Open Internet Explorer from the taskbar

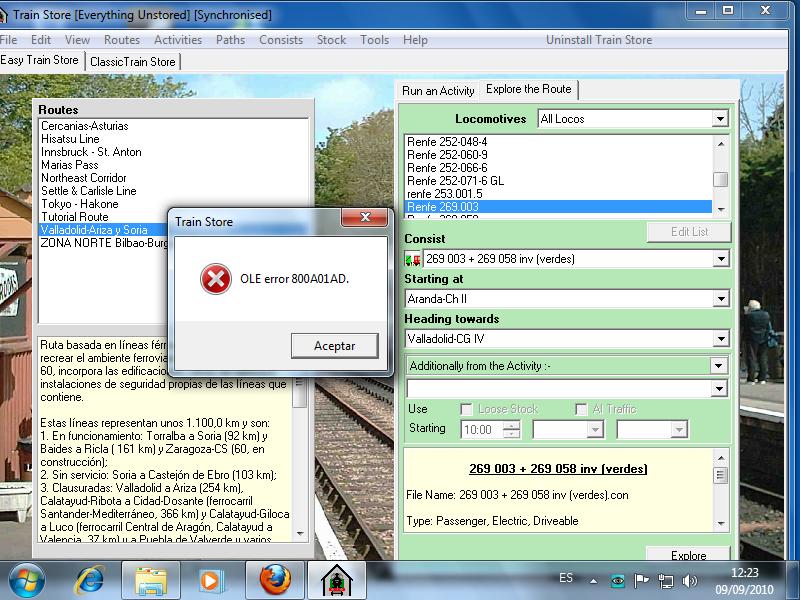[90, 580]
